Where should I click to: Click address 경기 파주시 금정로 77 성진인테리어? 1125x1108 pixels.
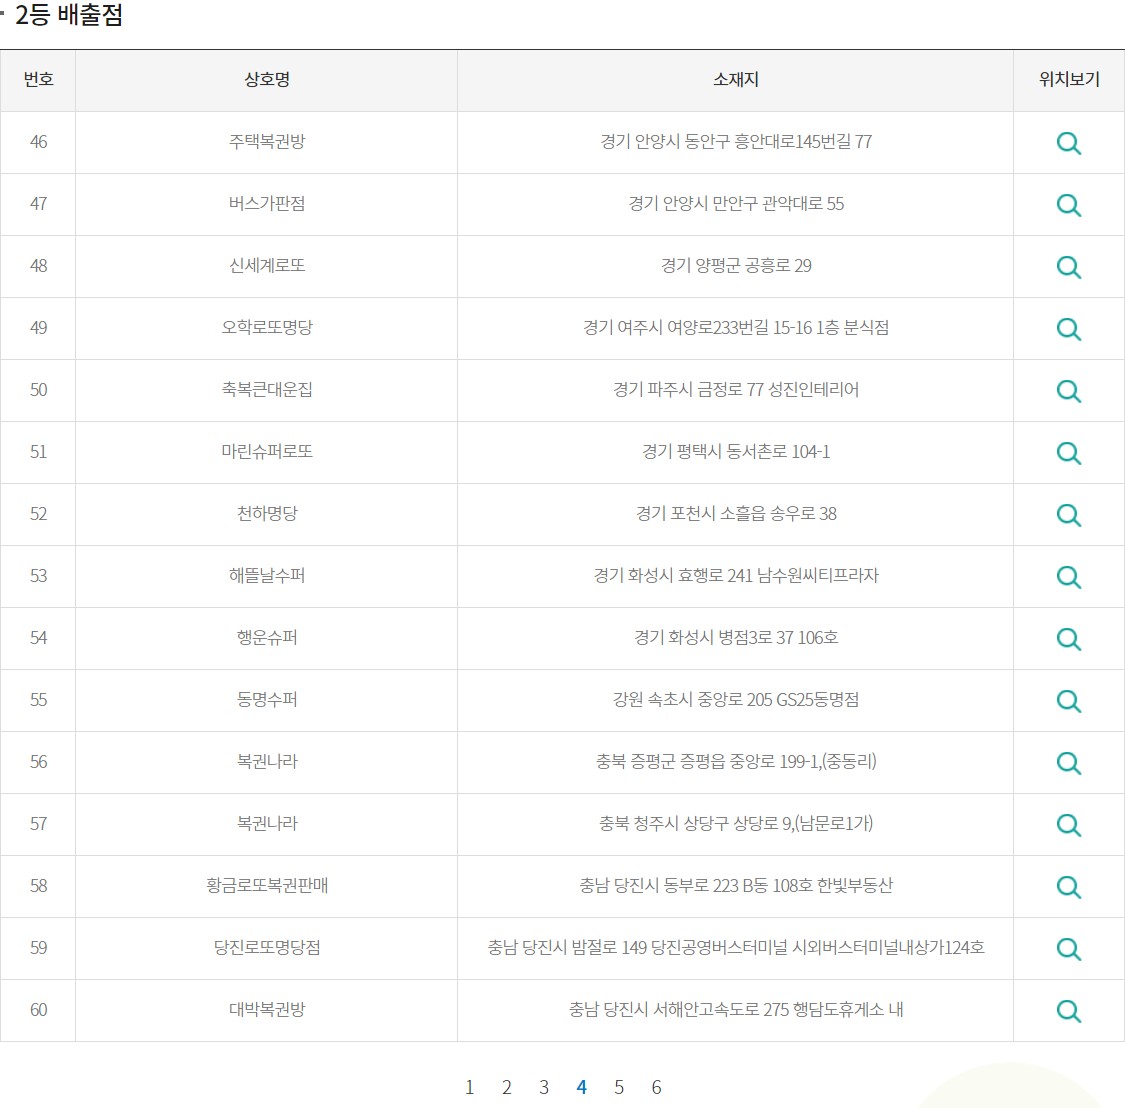736,390
